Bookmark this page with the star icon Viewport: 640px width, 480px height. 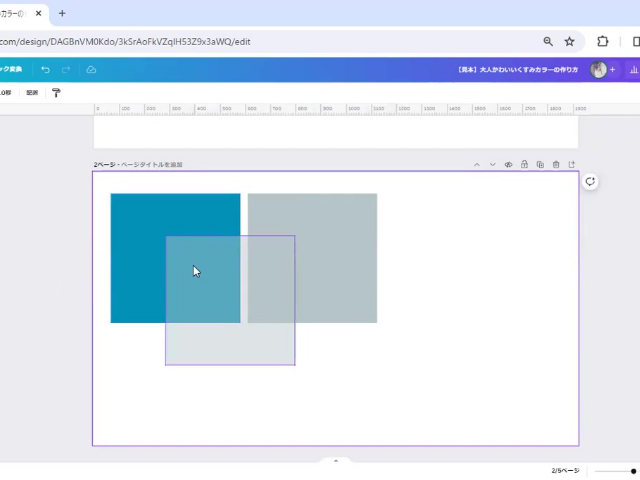click(x=569, y=42)
